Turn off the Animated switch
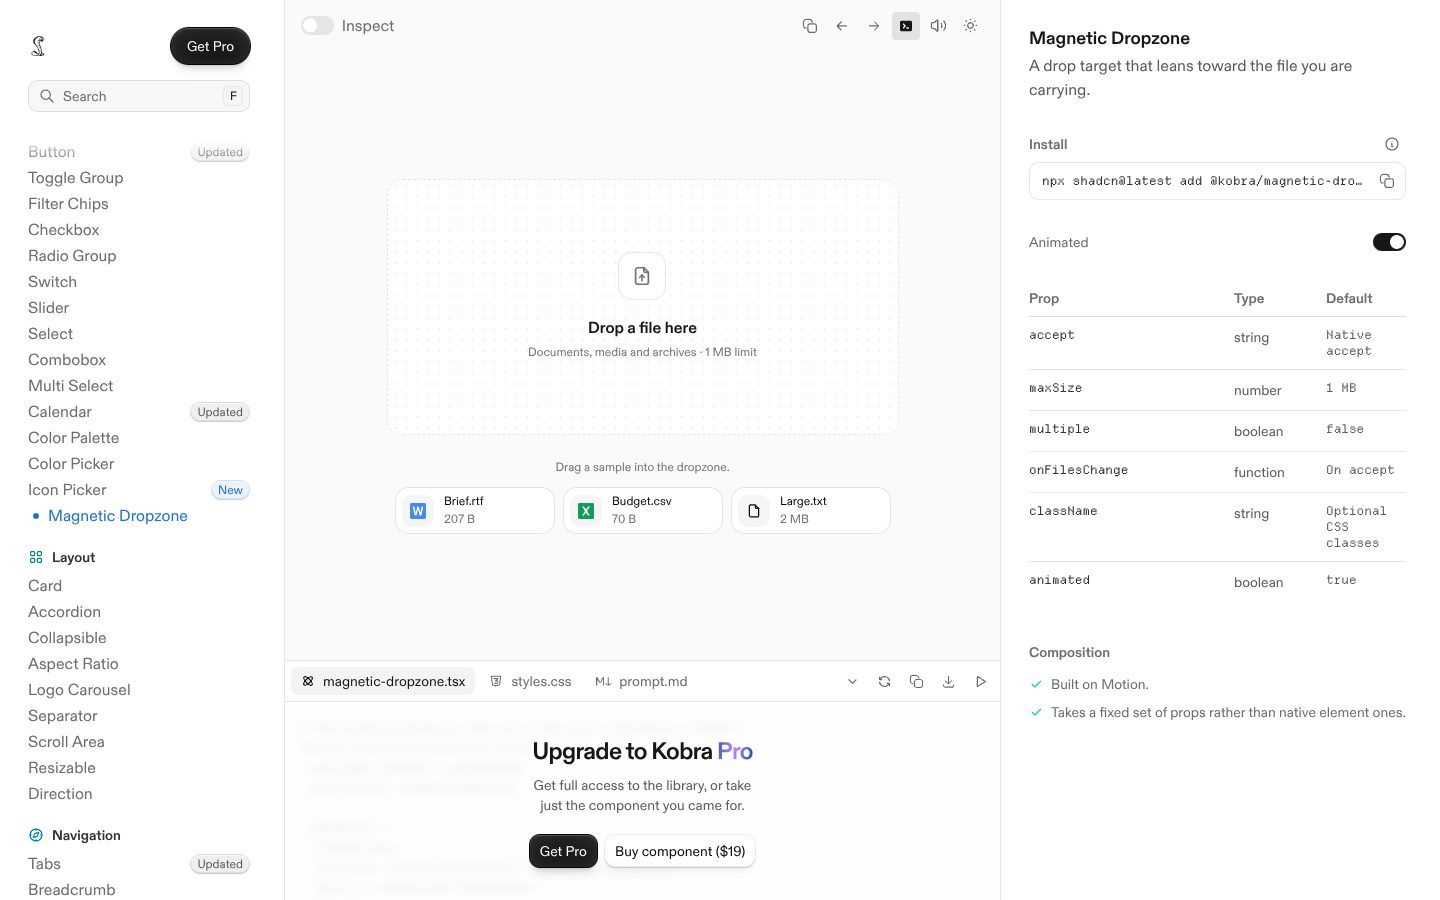The width and height of the screenshot is (1440, 900). (x=1389, y=242)
